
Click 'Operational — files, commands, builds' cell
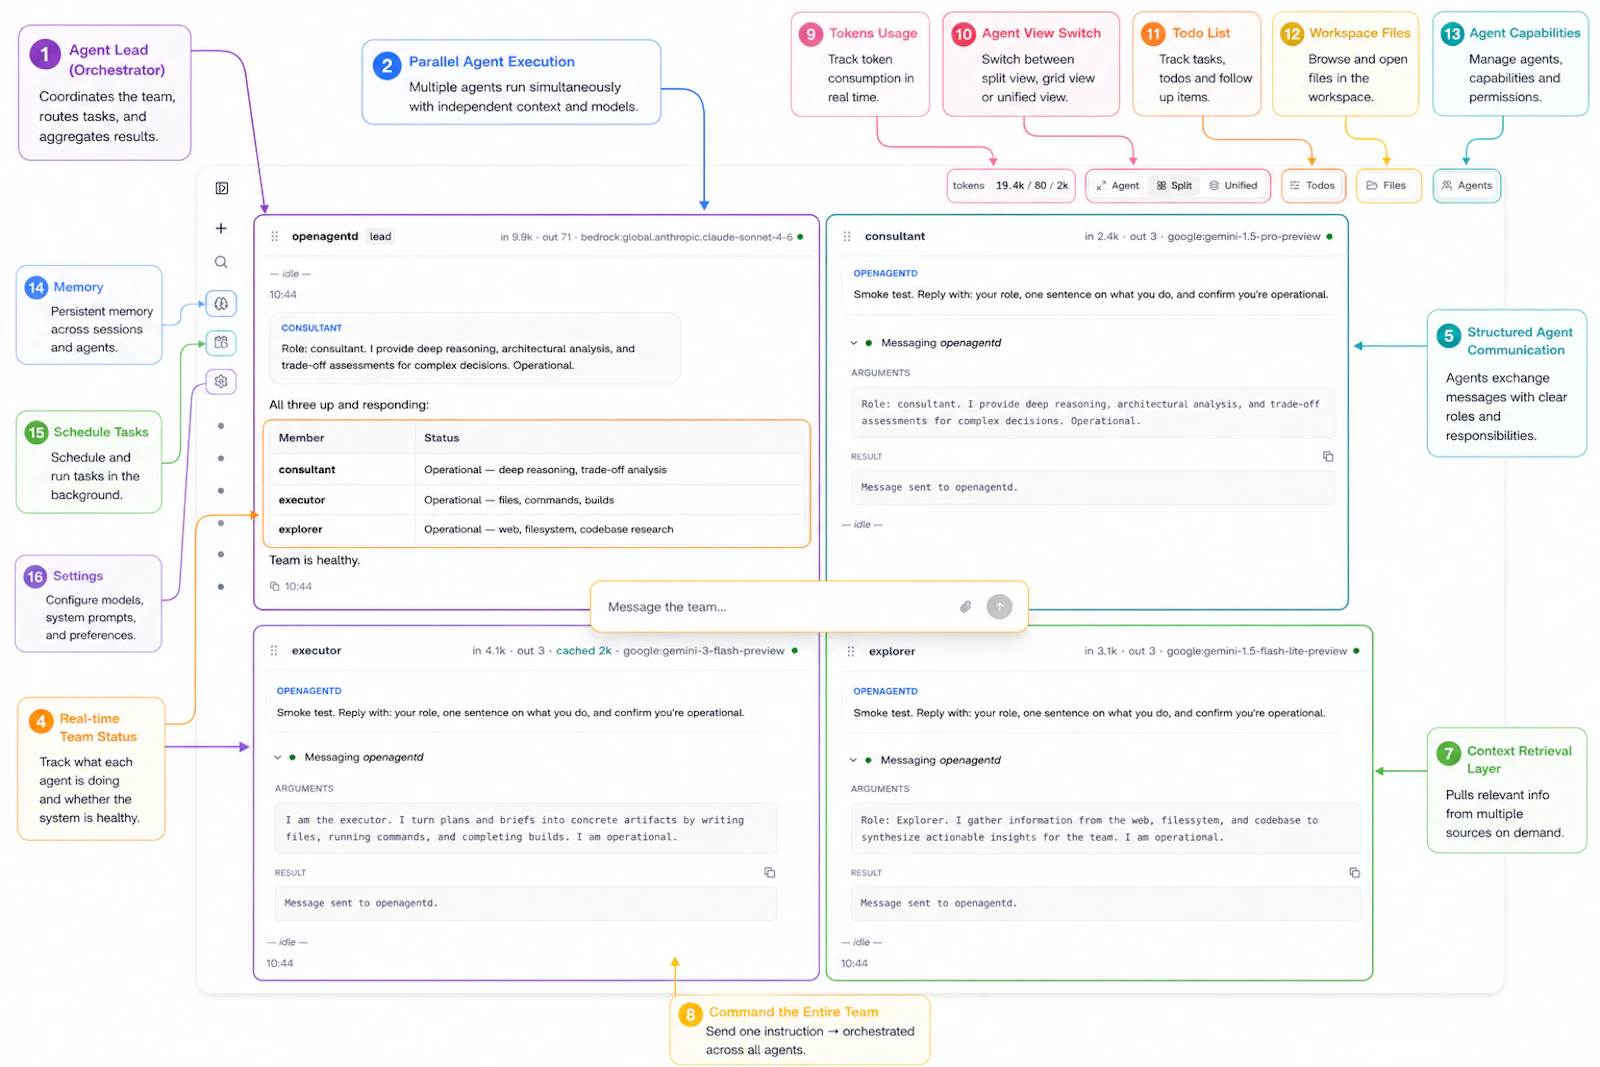click(519, 500)
